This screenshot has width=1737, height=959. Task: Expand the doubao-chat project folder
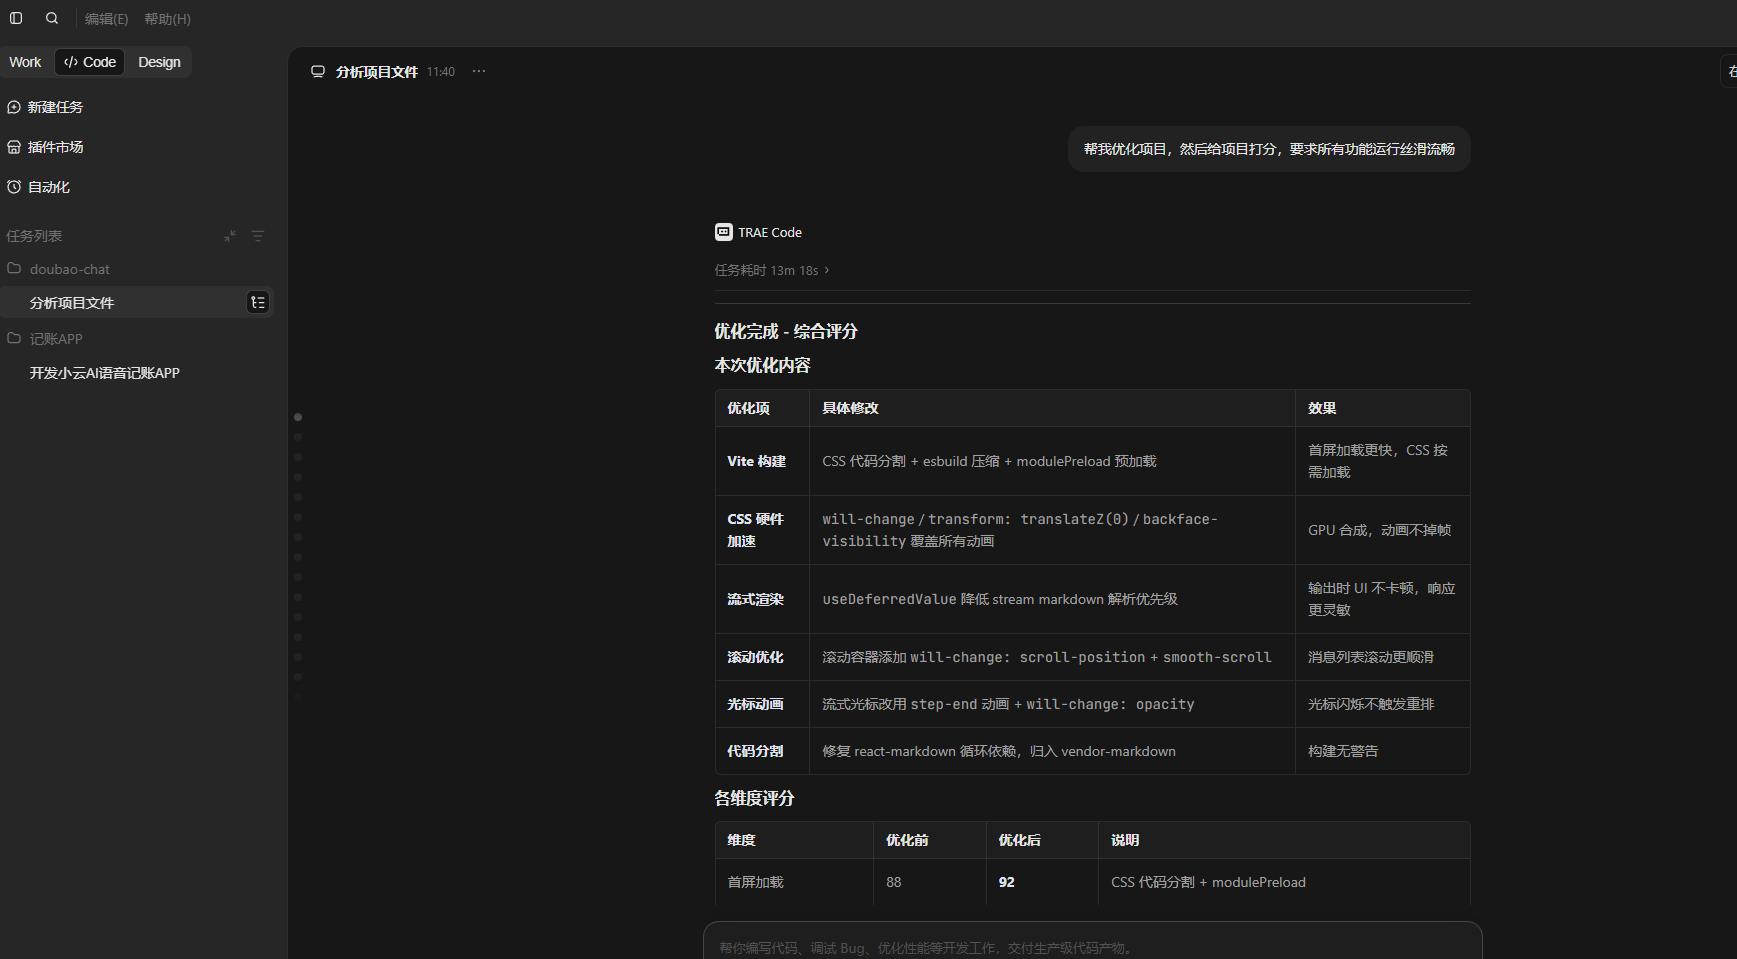[x=58, y=269]
